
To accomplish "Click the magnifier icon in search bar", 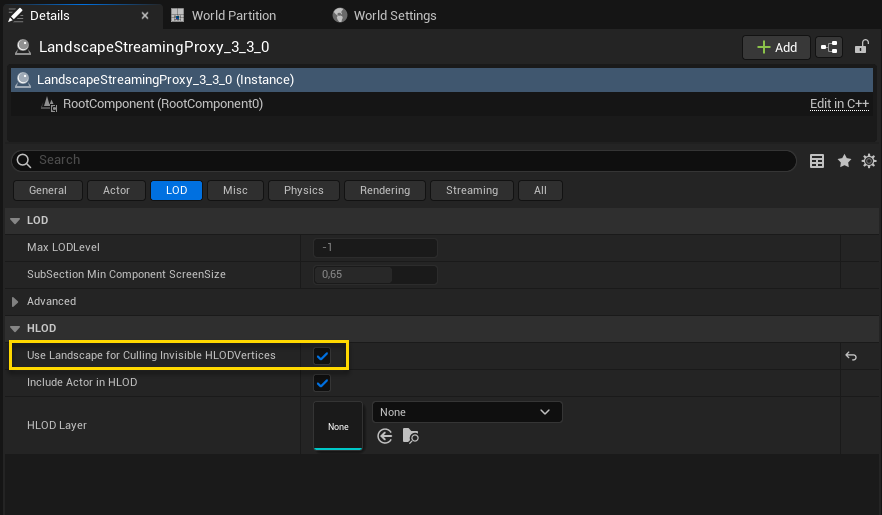I will pyautogui.click(x=24, y=161).
